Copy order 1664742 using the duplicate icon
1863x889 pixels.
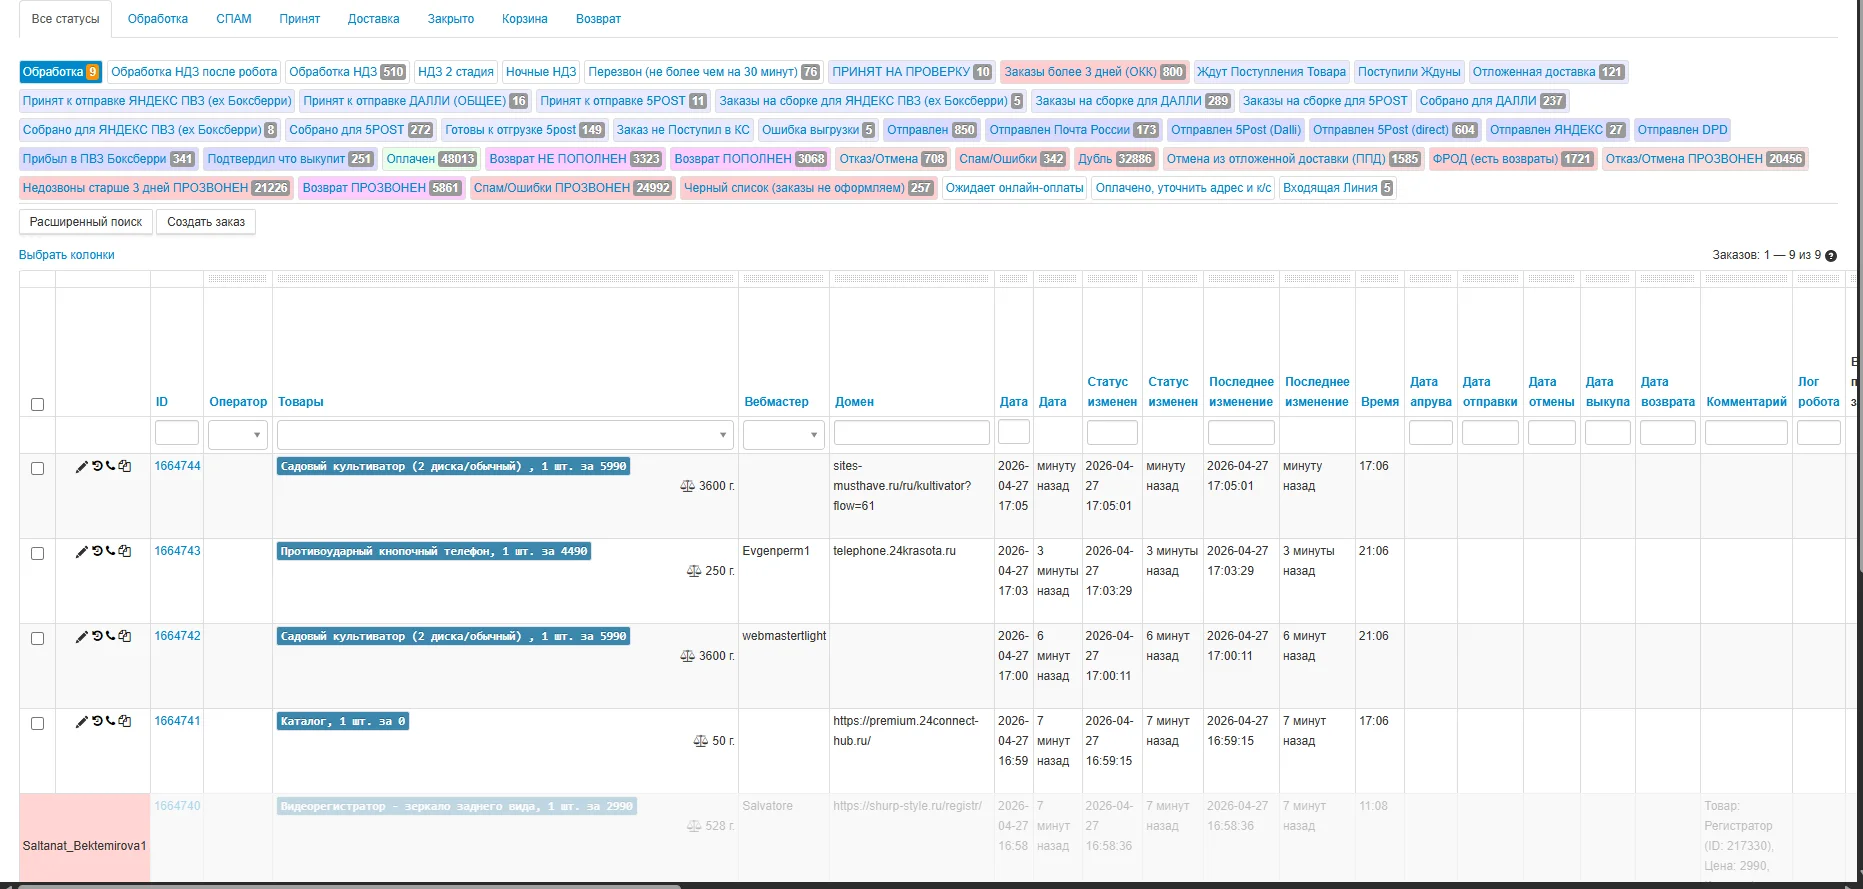[125, 636]
